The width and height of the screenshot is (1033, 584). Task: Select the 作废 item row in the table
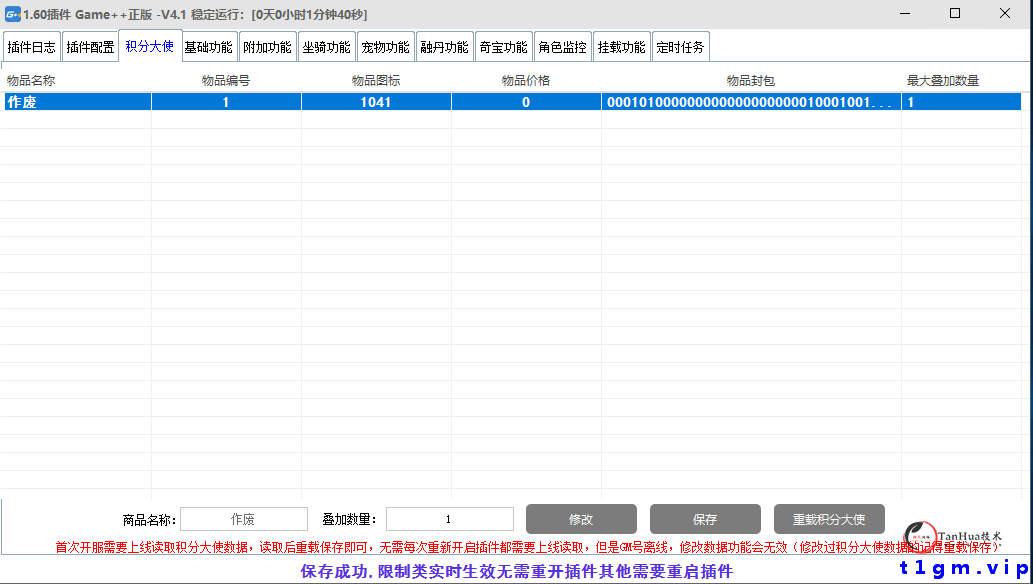(x=75, y=101)
